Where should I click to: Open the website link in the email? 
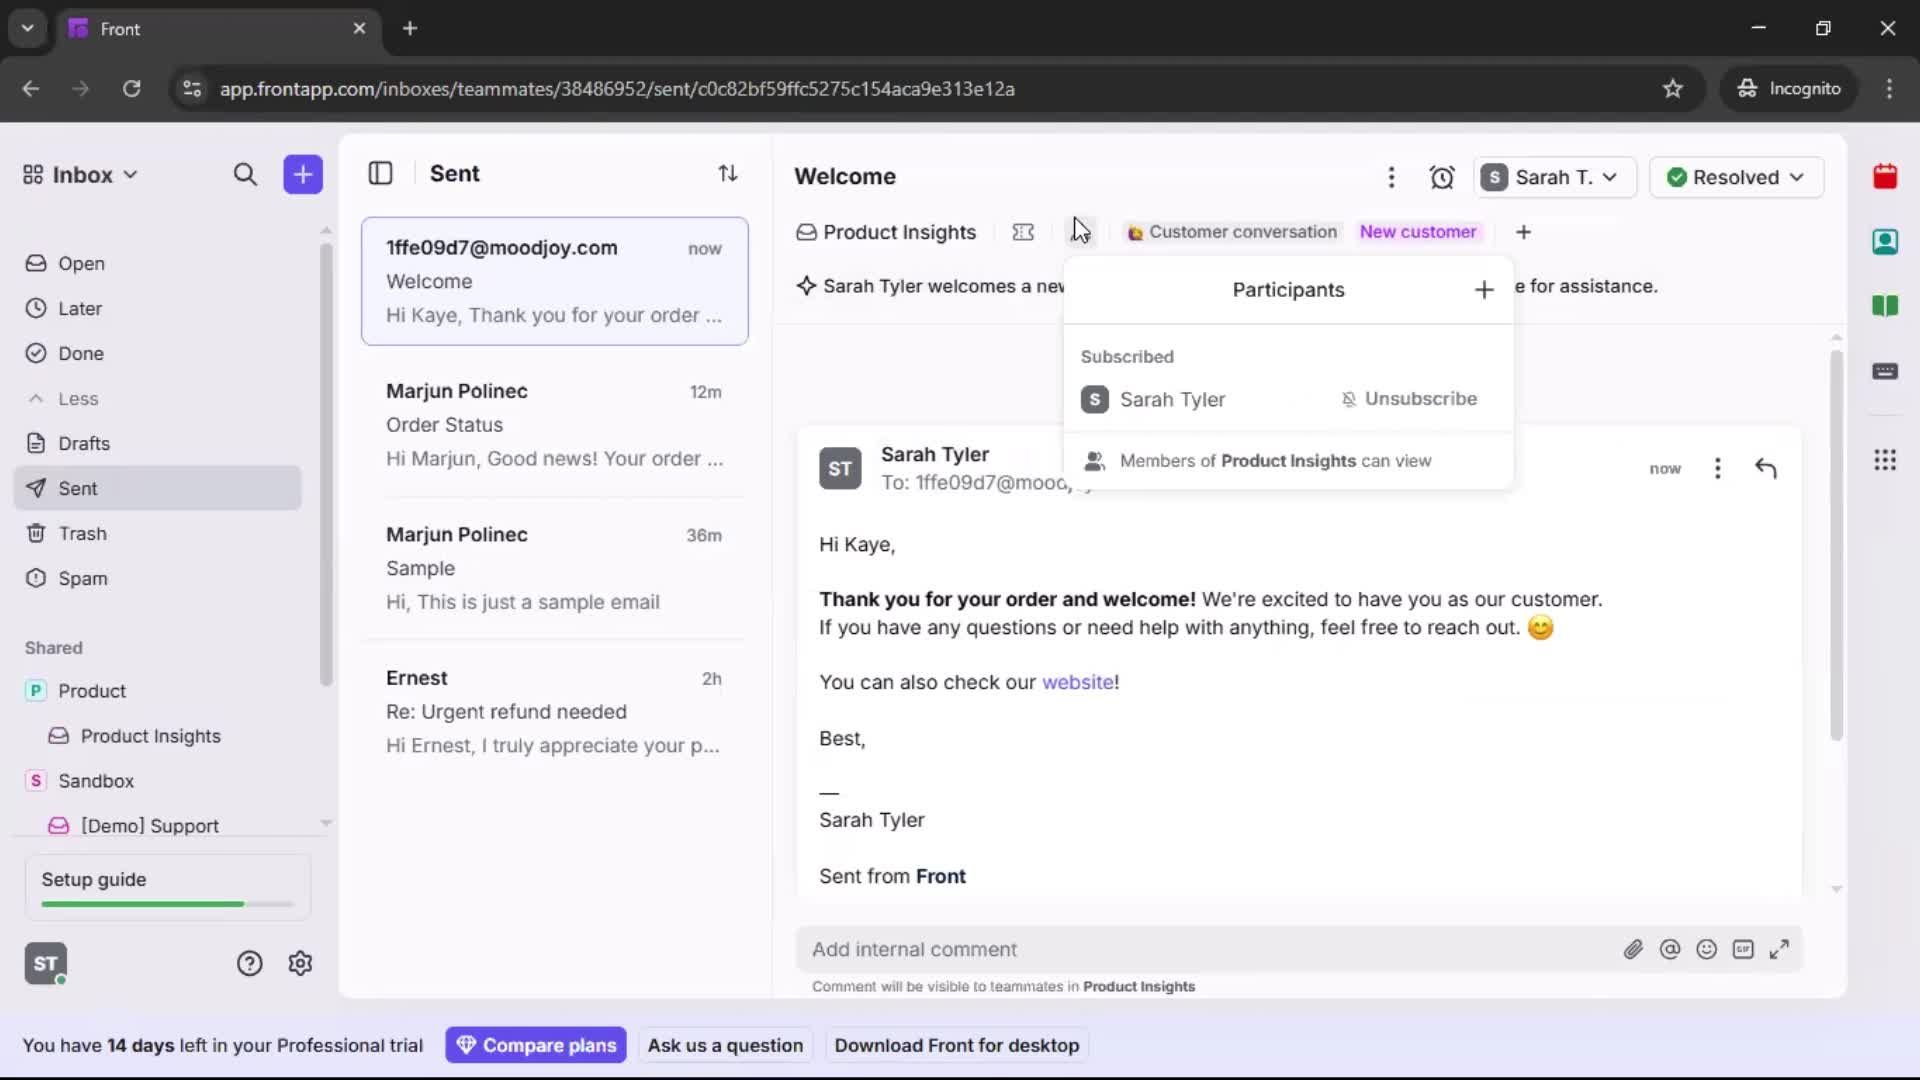pos(1078,682)
